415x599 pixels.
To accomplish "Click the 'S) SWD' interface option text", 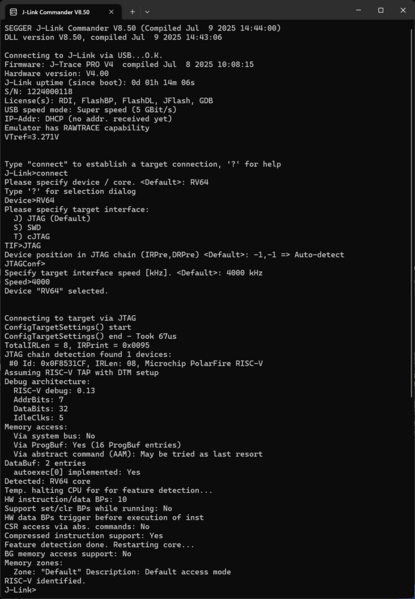I will pyautogui.click(x=27, y=227).
